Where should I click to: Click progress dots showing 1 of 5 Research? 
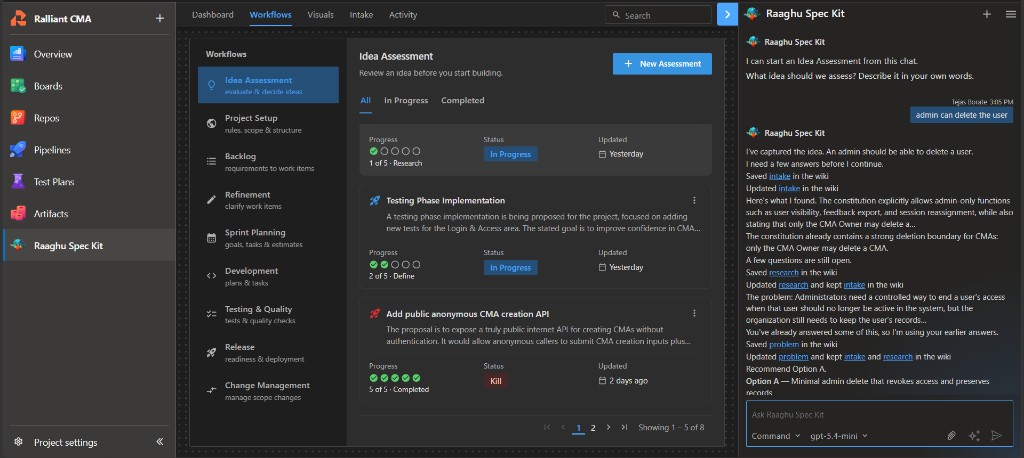(394, 151)
